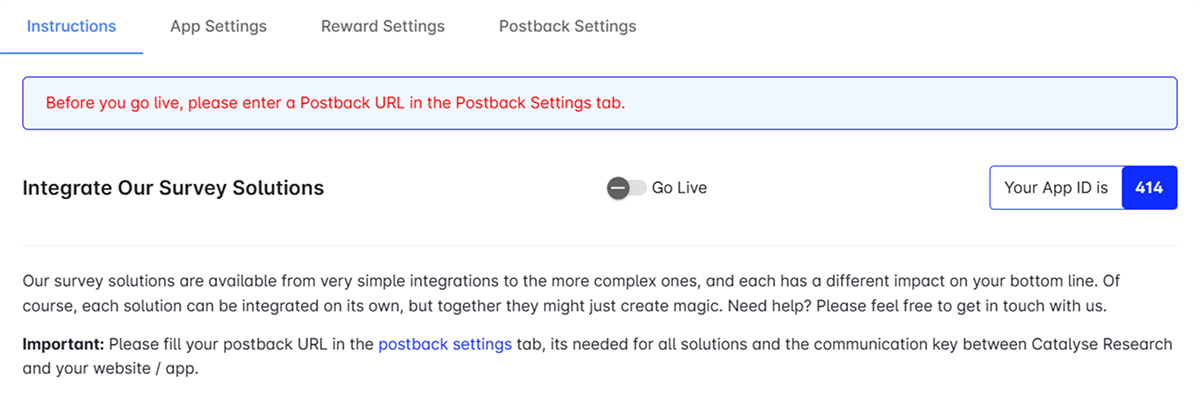This screenshot has width=1200, height=407.
Task: Follow the blue postback settings link
Action: (x=445, y=345)
